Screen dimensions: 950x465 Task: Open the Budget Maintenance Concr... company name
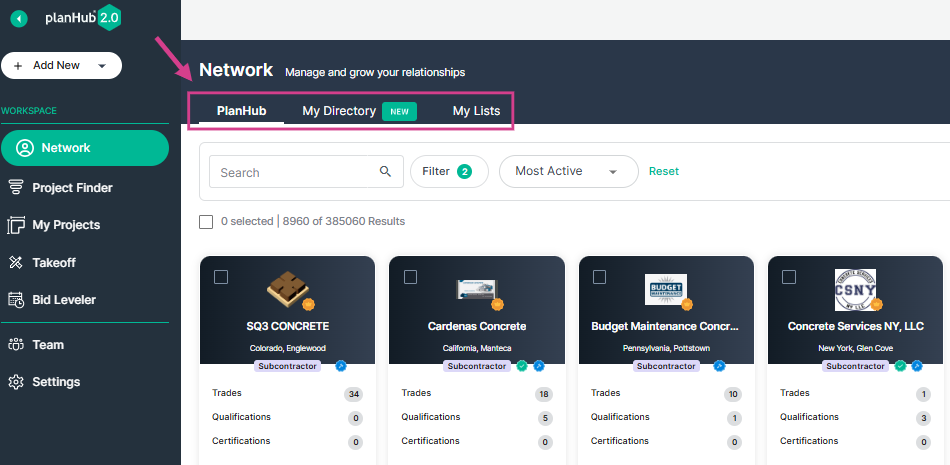pyautogui.click(x=665, y=326)
